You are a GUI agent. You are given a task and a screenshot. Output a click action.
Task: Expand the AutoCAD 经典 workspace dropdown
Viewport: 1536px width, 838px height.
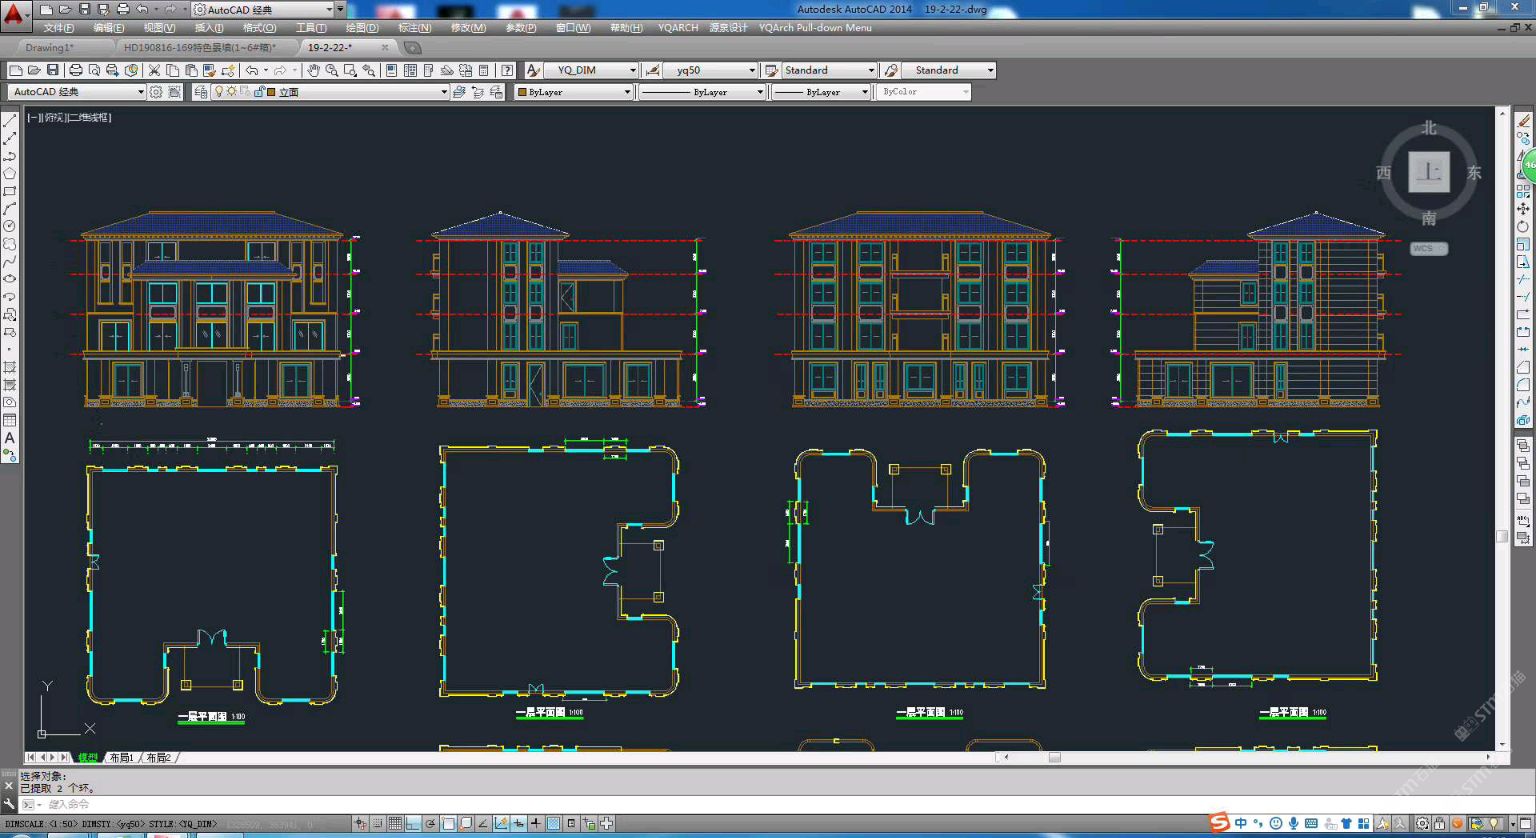click(x=140, y=92)
